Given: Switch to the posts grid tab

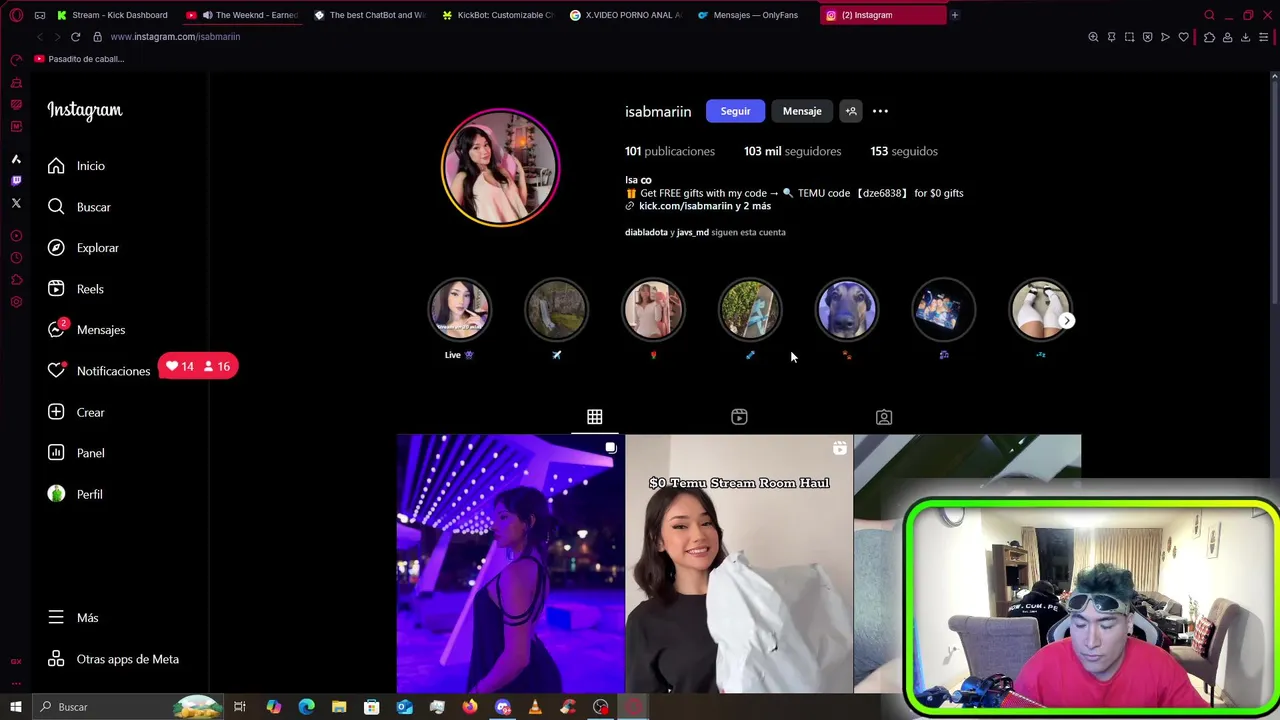Looking at the screenshot, I should [x=595, y=417].
